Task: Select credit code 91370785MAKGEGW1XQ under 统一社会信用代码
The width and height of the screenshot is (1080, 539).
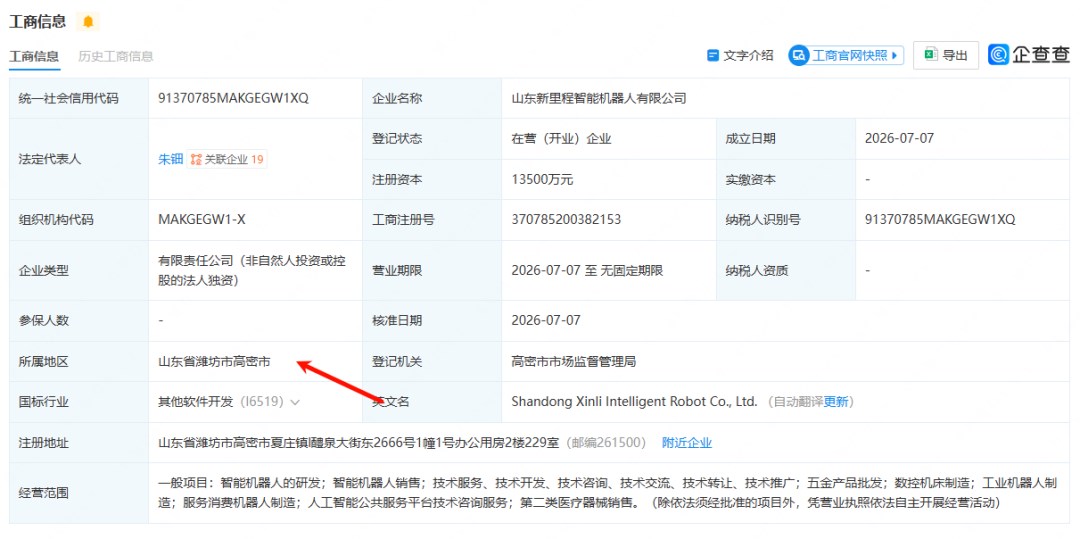Action: (233, 98)
